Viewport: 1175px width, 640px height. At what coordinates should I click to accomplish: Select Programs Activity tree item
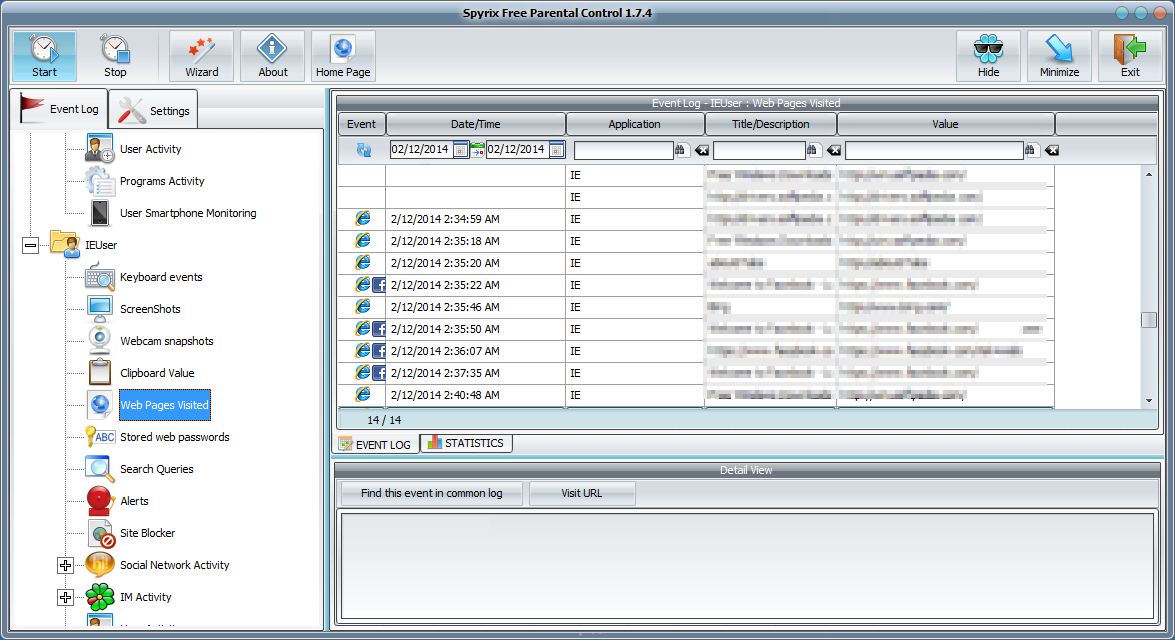click(162, 181)
